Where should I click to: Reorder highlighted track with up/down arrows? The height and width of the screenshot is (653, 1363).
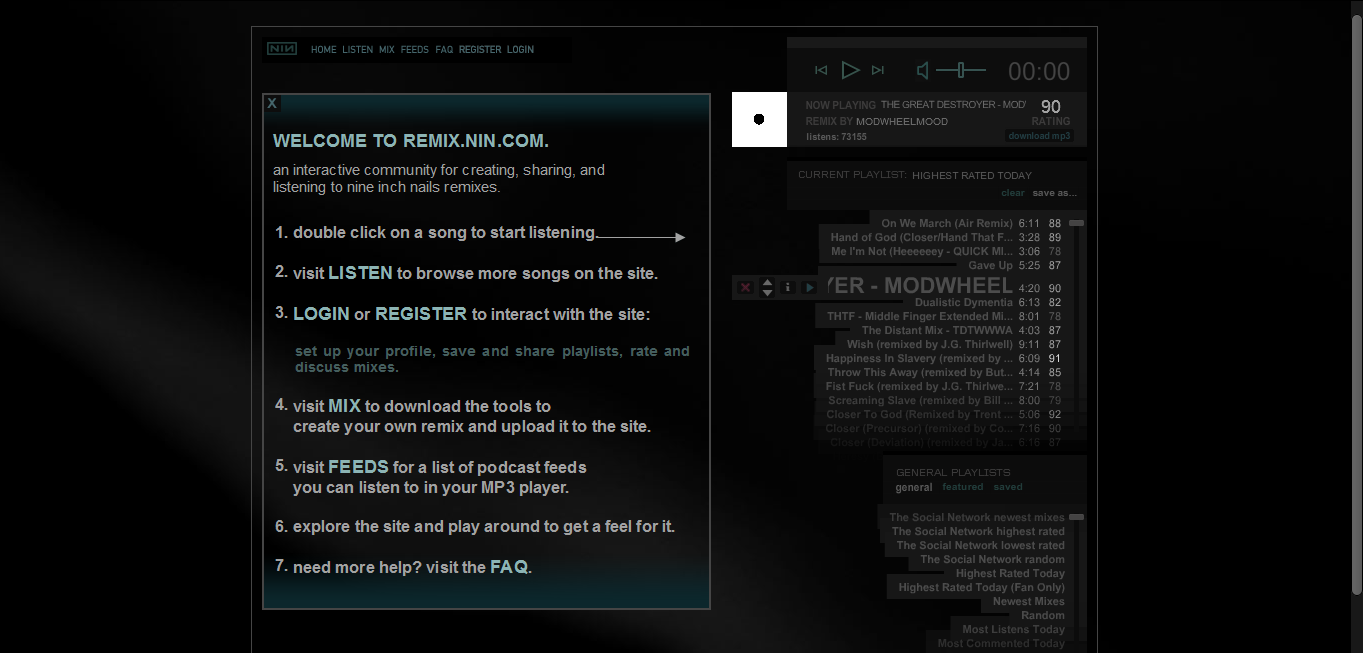pos(767,288)
